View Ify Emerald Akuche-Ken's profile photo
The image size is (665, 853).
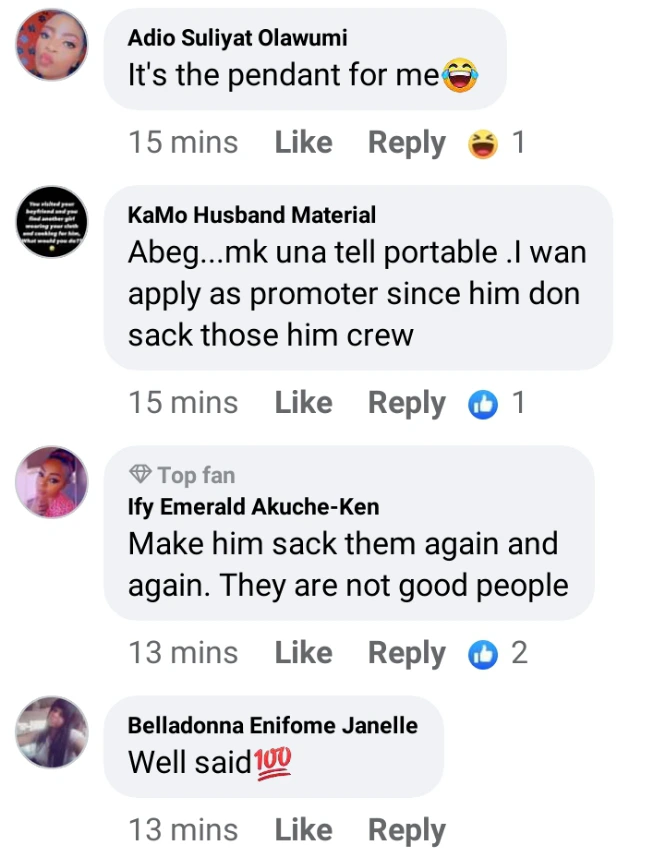point(53,482)
